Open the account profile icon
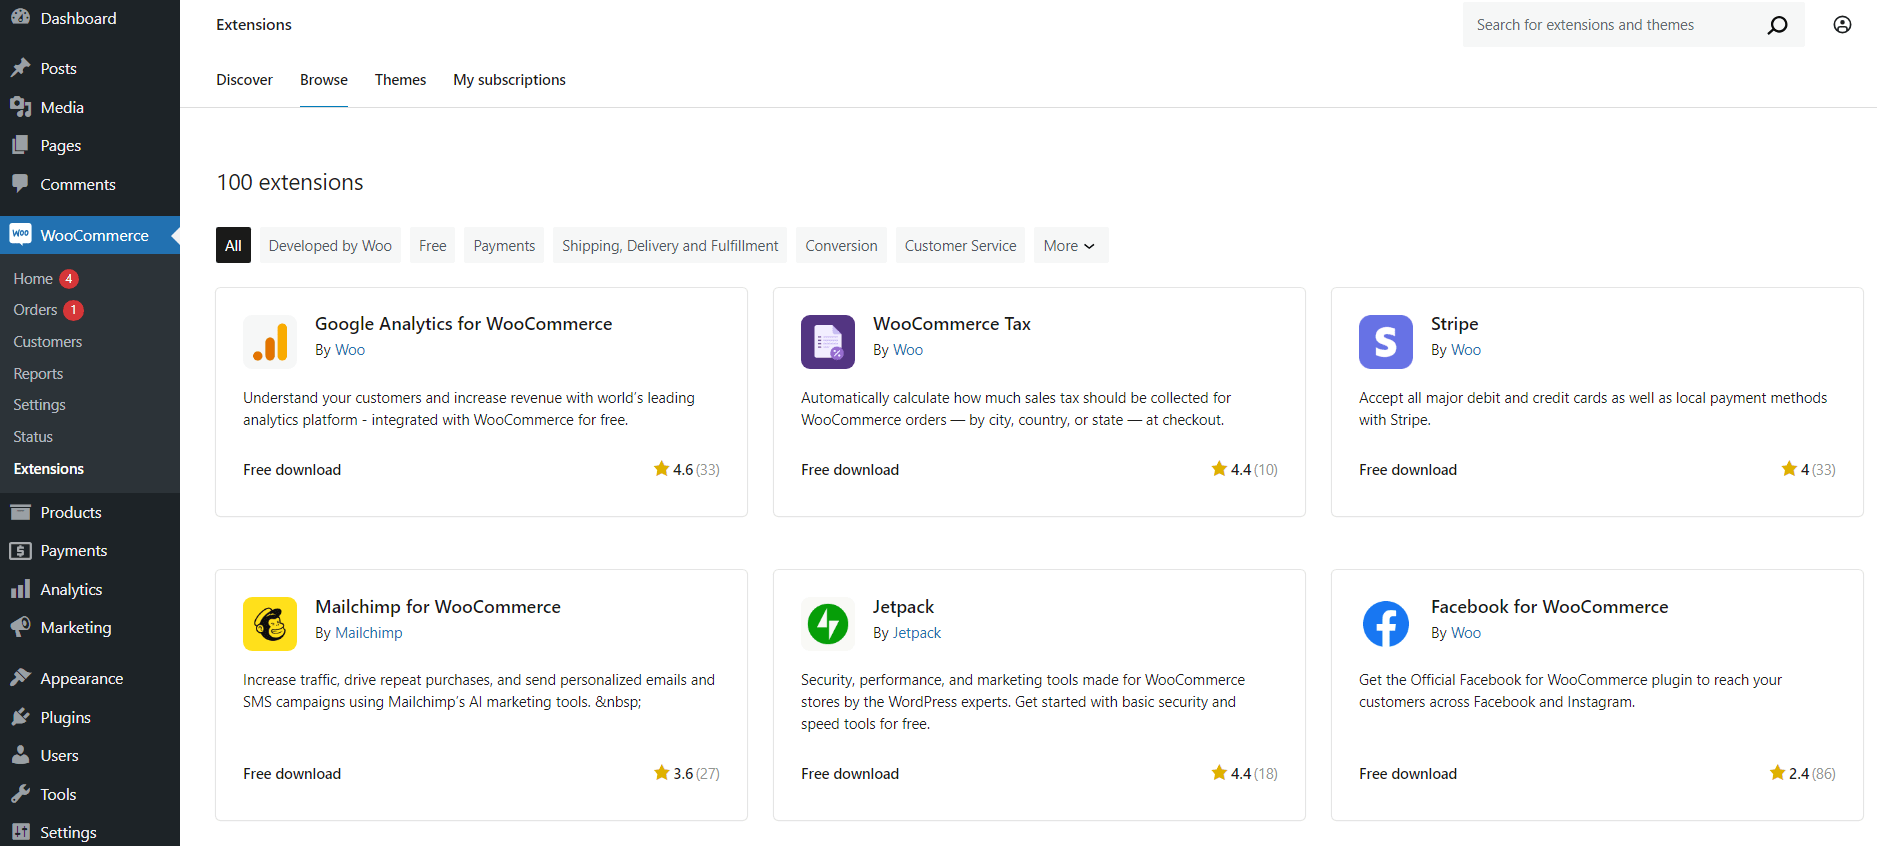The height and width of the screenshot is (846, 1877). (x=1842, y=25)
